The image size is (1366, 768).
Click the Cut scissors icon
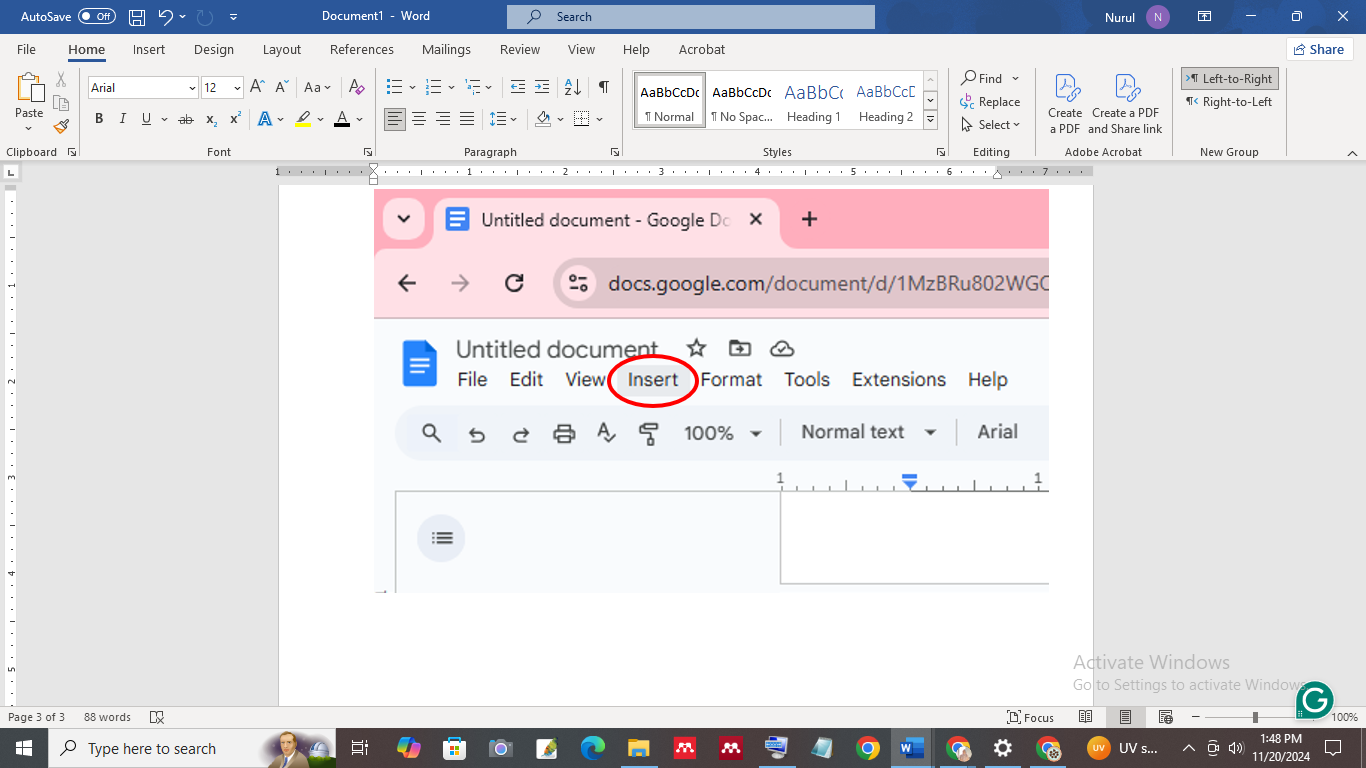point(61,80)
